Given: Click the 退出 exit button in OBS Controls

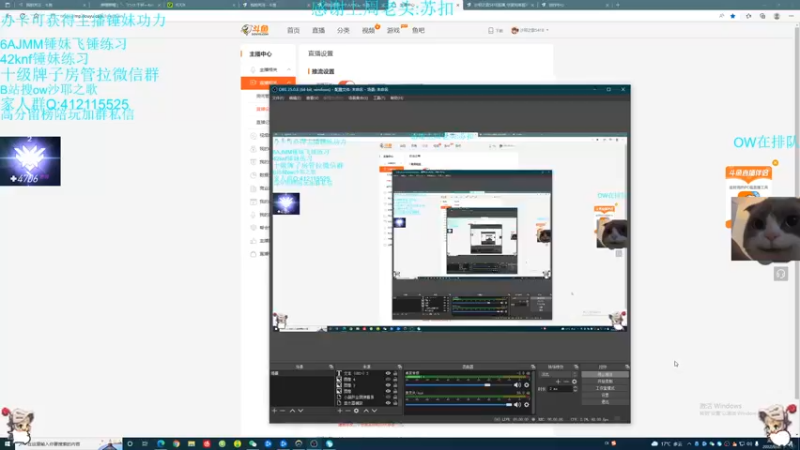Looking at the screenshot, I should tap(605, 402).
